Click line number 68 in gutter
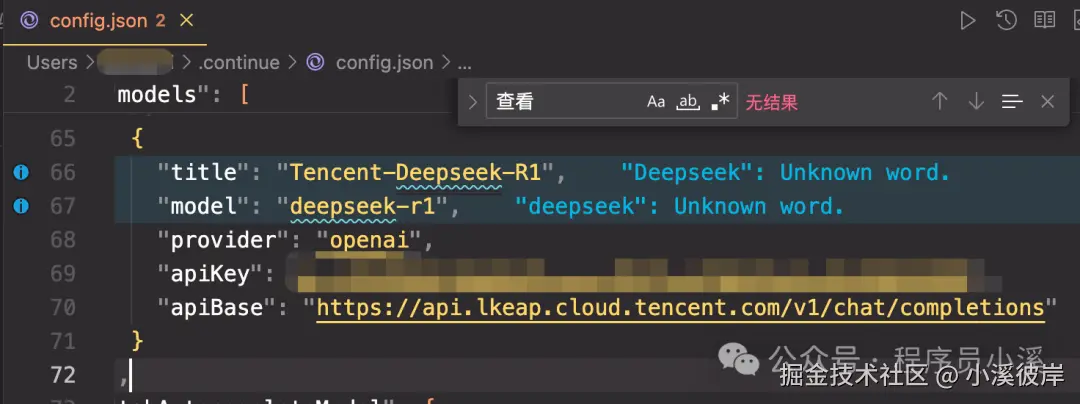 click(63, 240)
